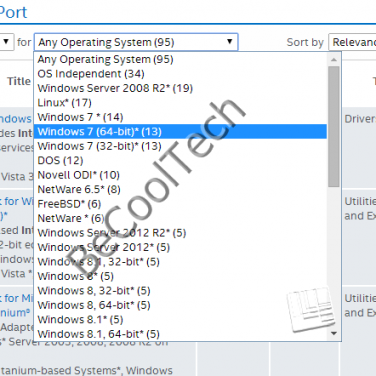Choose OS Independent (34) option

[x=180, y=74]
